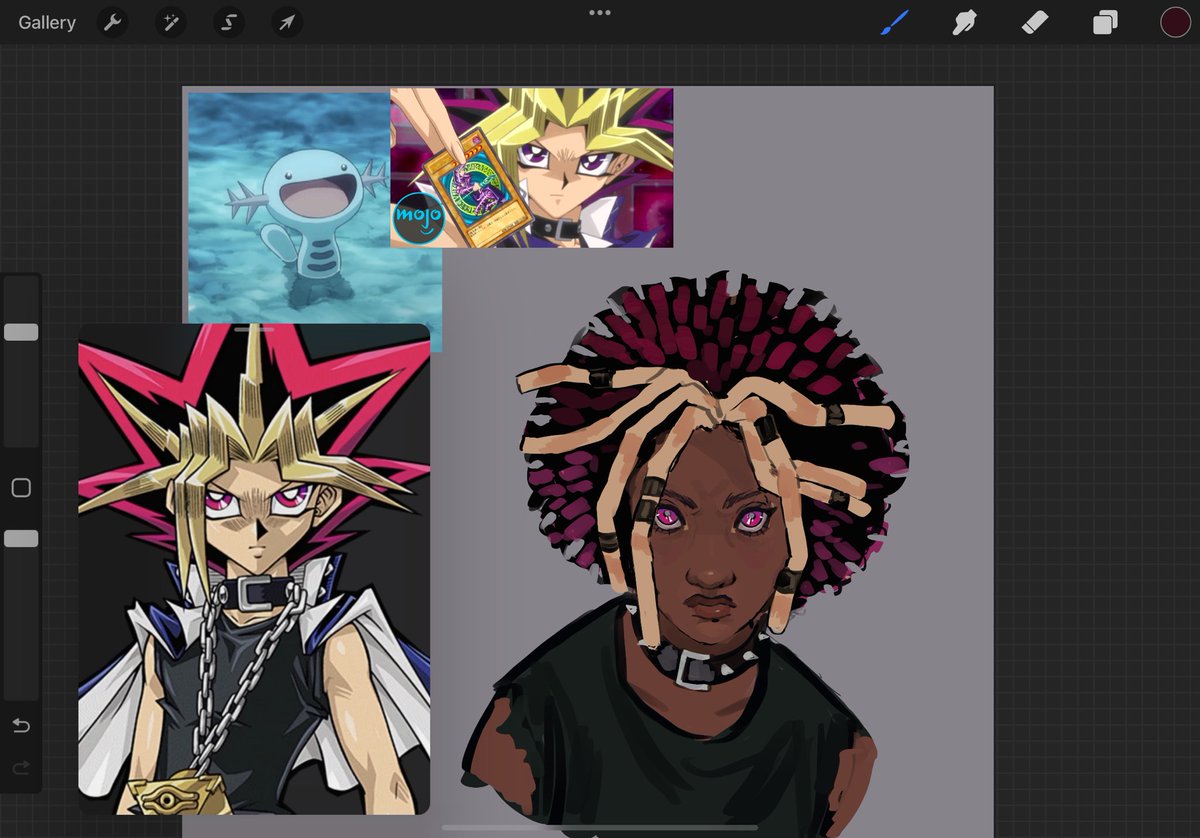
Task: Tap the Yugi card reference image on canvas
Action: [532, 167]
